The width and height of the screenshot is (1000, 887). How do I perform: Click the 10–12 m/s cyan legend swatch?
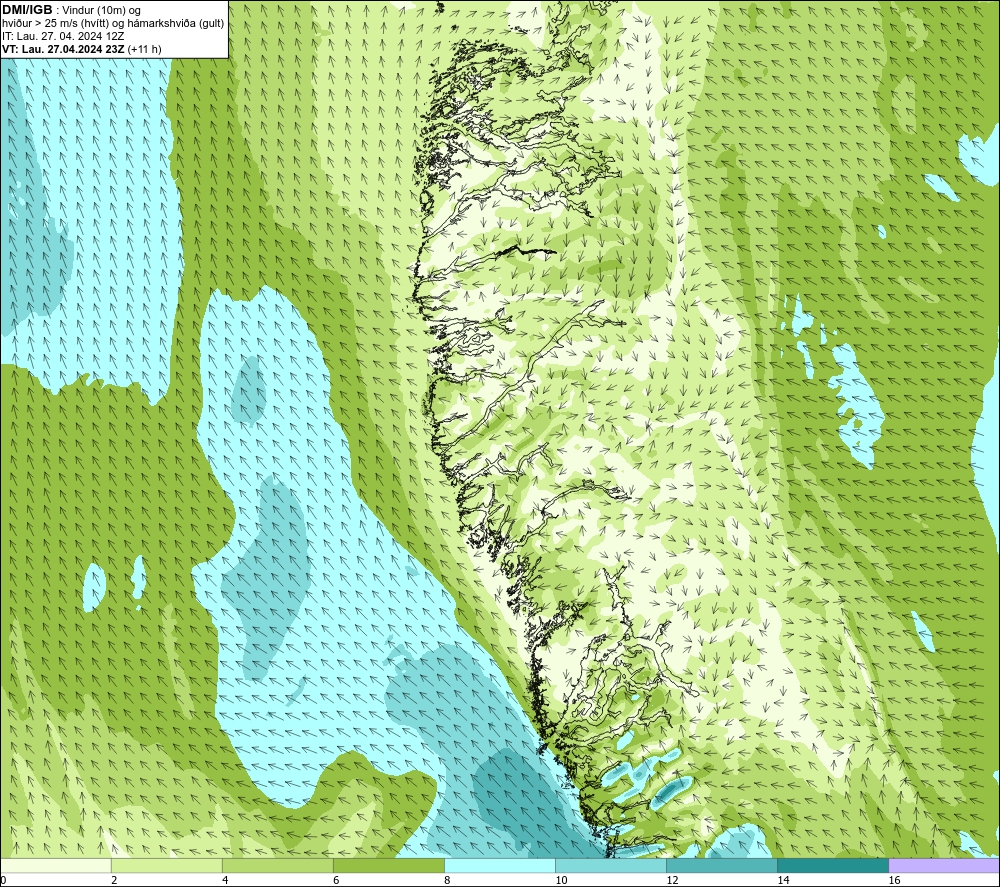(611, 865)
